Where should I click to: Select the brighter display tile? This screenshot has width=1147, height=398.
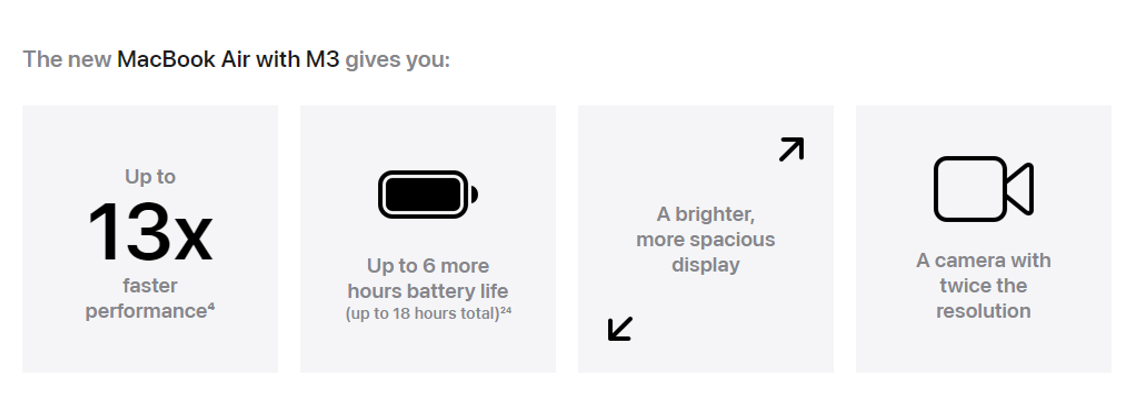click(706, 239)
